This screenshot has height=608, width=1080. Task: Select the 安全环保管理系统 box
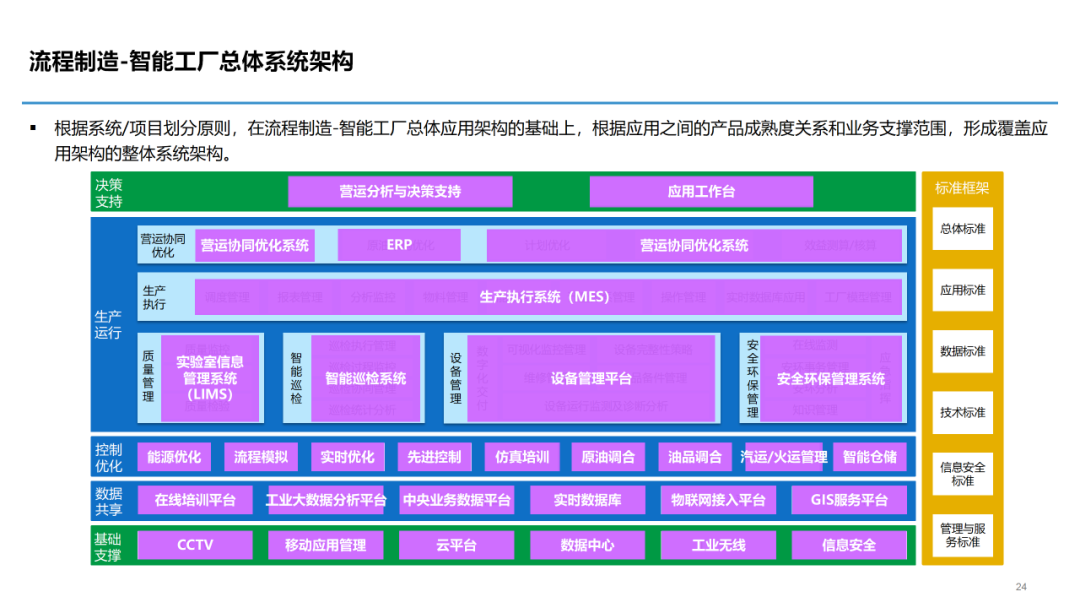(x=831, y=378)
